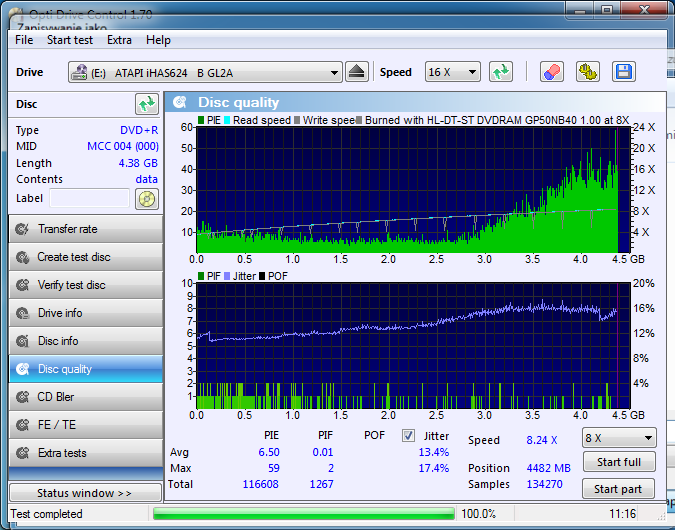Refresh disc info in the Disc panel
The height and width of the screenshot is (530, 675).
click(147, 104)
